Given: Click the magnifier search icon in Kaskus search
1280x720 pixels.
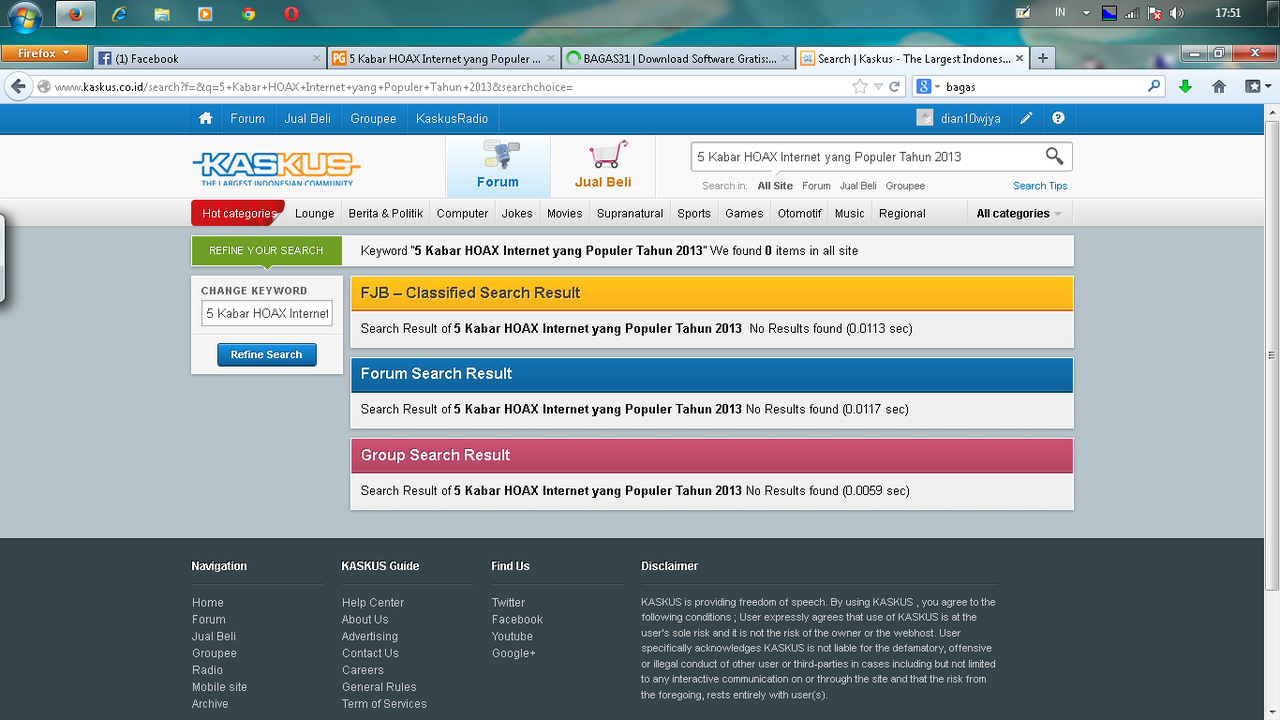Looking at the screenshot, I should [x=1054, y=156].
